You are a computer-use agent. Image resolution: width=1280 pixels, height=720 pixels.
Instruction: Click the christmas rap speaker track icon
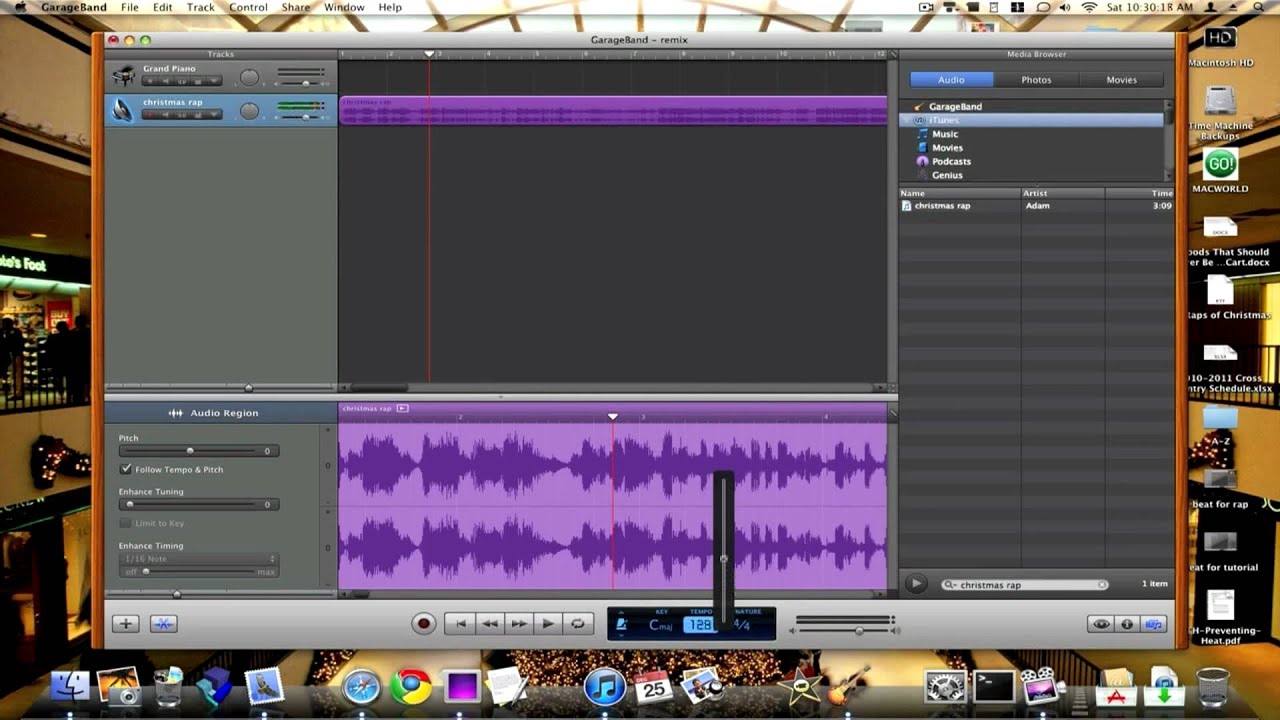pyautogui.click(x=123, y=110)
